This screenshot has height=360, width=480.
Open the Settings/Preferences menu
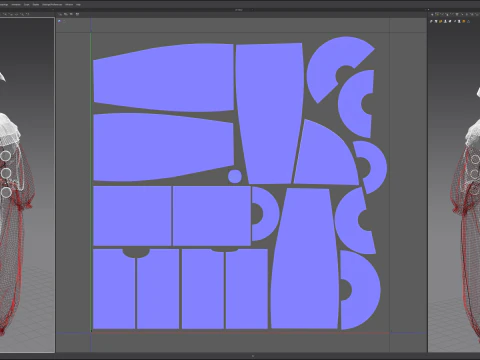pyautogui.click(x=52, y=5)
